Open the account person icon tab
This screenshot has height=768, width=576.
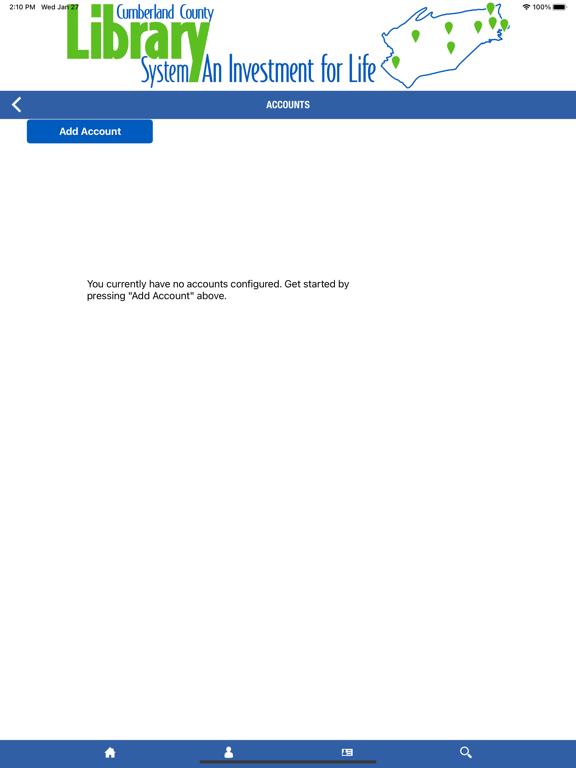coord(229,752)
